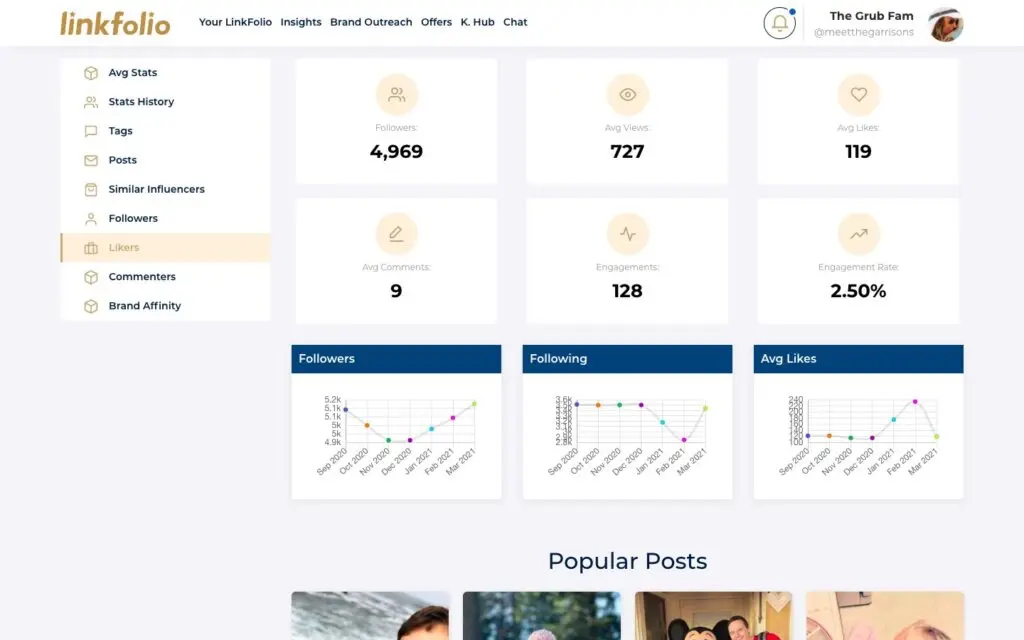This screenshot has height=640, width=1024.
Task: Select Stats History in the sidebar
Action: [x=141, y=102]
